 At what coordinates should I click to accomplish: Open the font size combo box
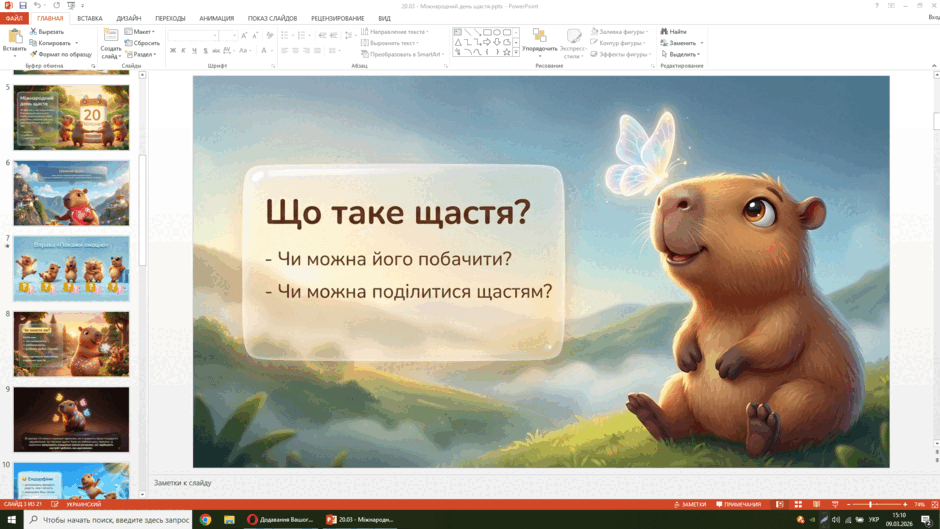point(228,36)
